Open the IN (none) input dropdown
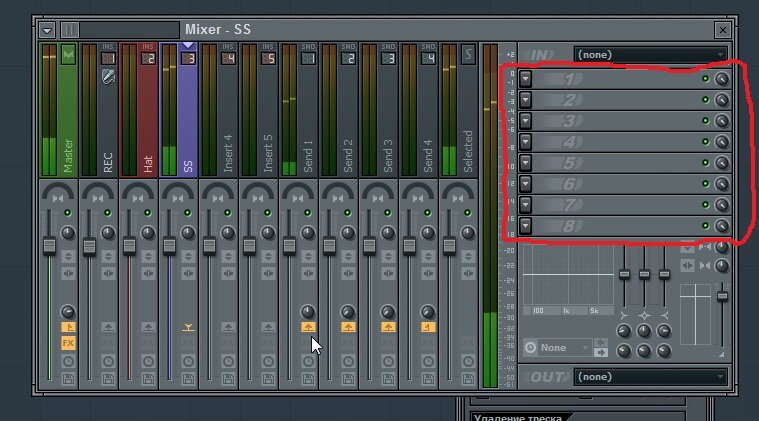The height and width of the screenshot is (421, 759). (x=651, y=55)
